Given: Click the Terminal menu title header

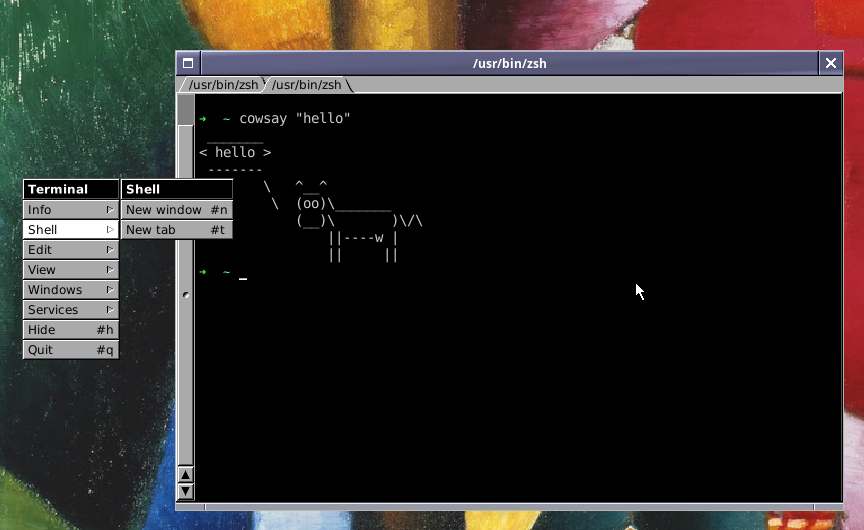Looking at the screenshot, I should (70, 189).
